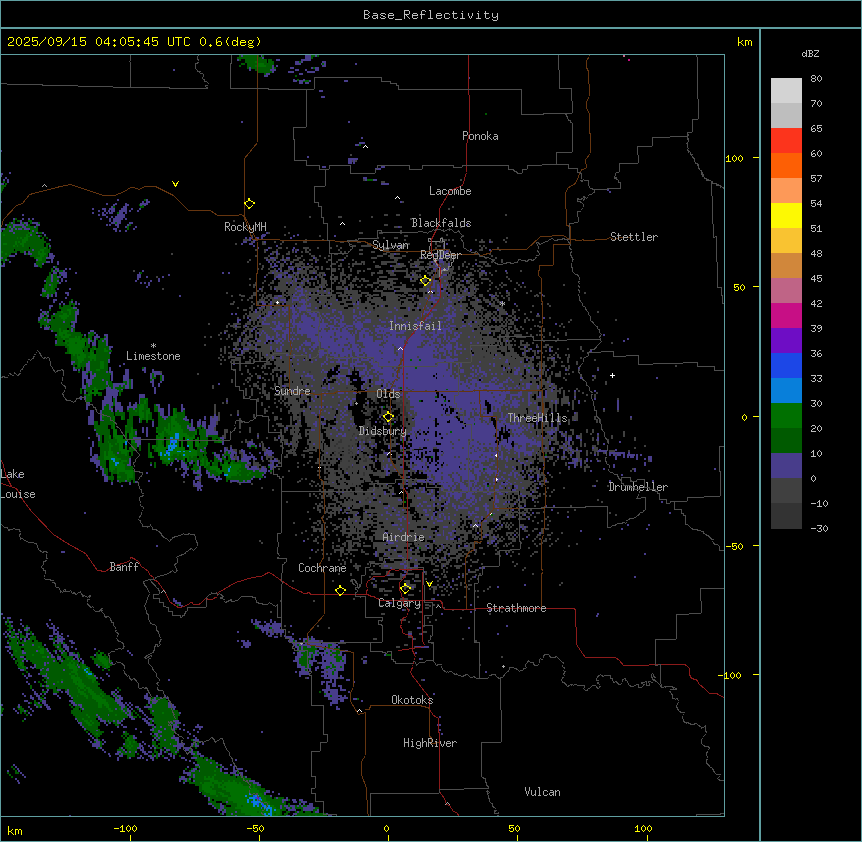Image resolution: width=862 pixels, height=842 pixels.
Task: Click the yellow v marker northeast of Calgary
Action: pyautogui.click(x=429, y=584)
